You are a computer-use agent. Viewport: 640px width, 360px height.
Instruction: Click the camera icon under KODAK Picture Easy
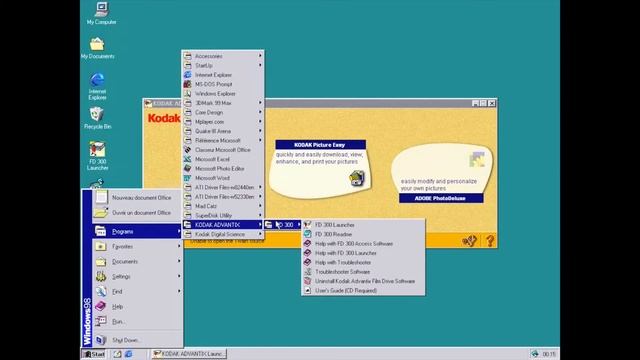click(357, 178)
